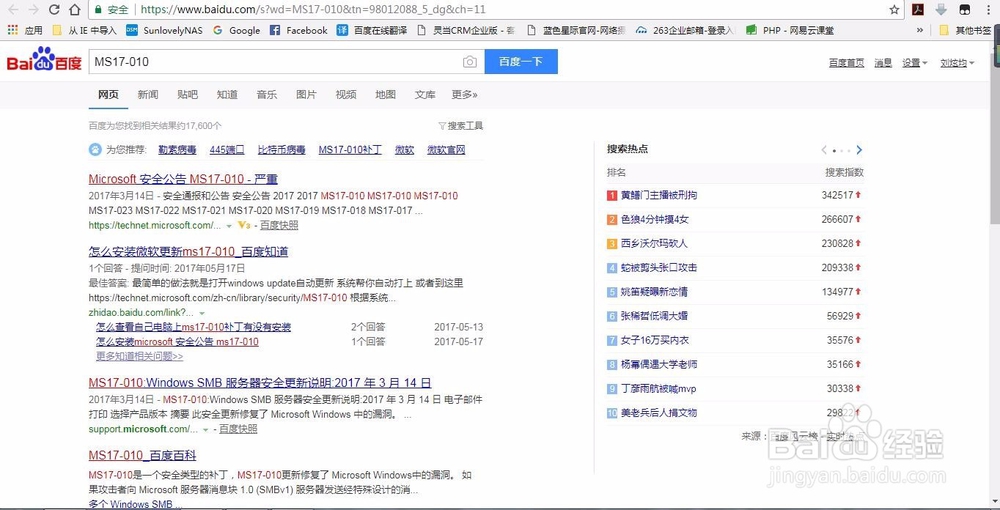Switch to 贴吧 tab
1000x510 pixels.
(188, 94)
